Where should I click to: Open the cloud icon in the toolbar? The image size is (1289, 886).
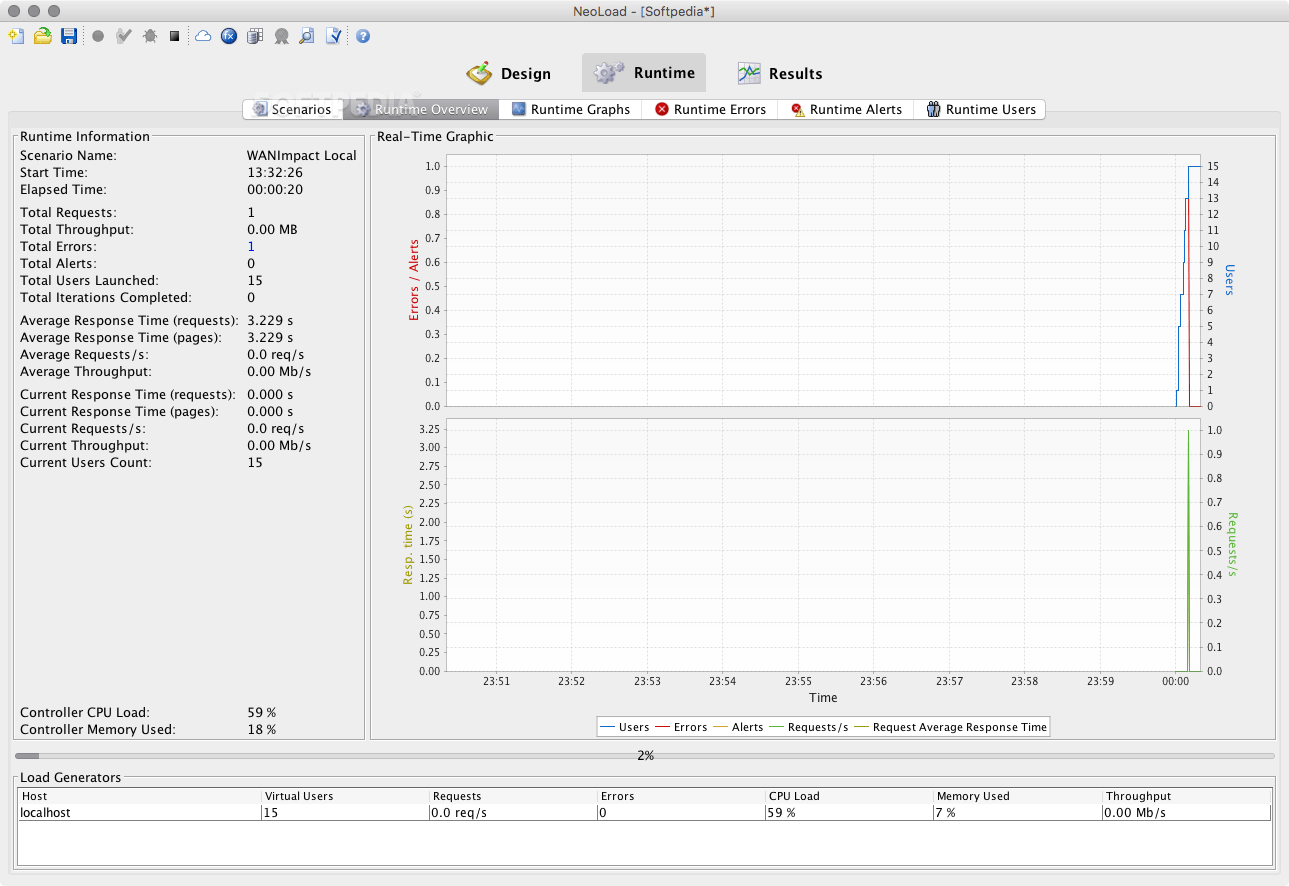(203, 36)
